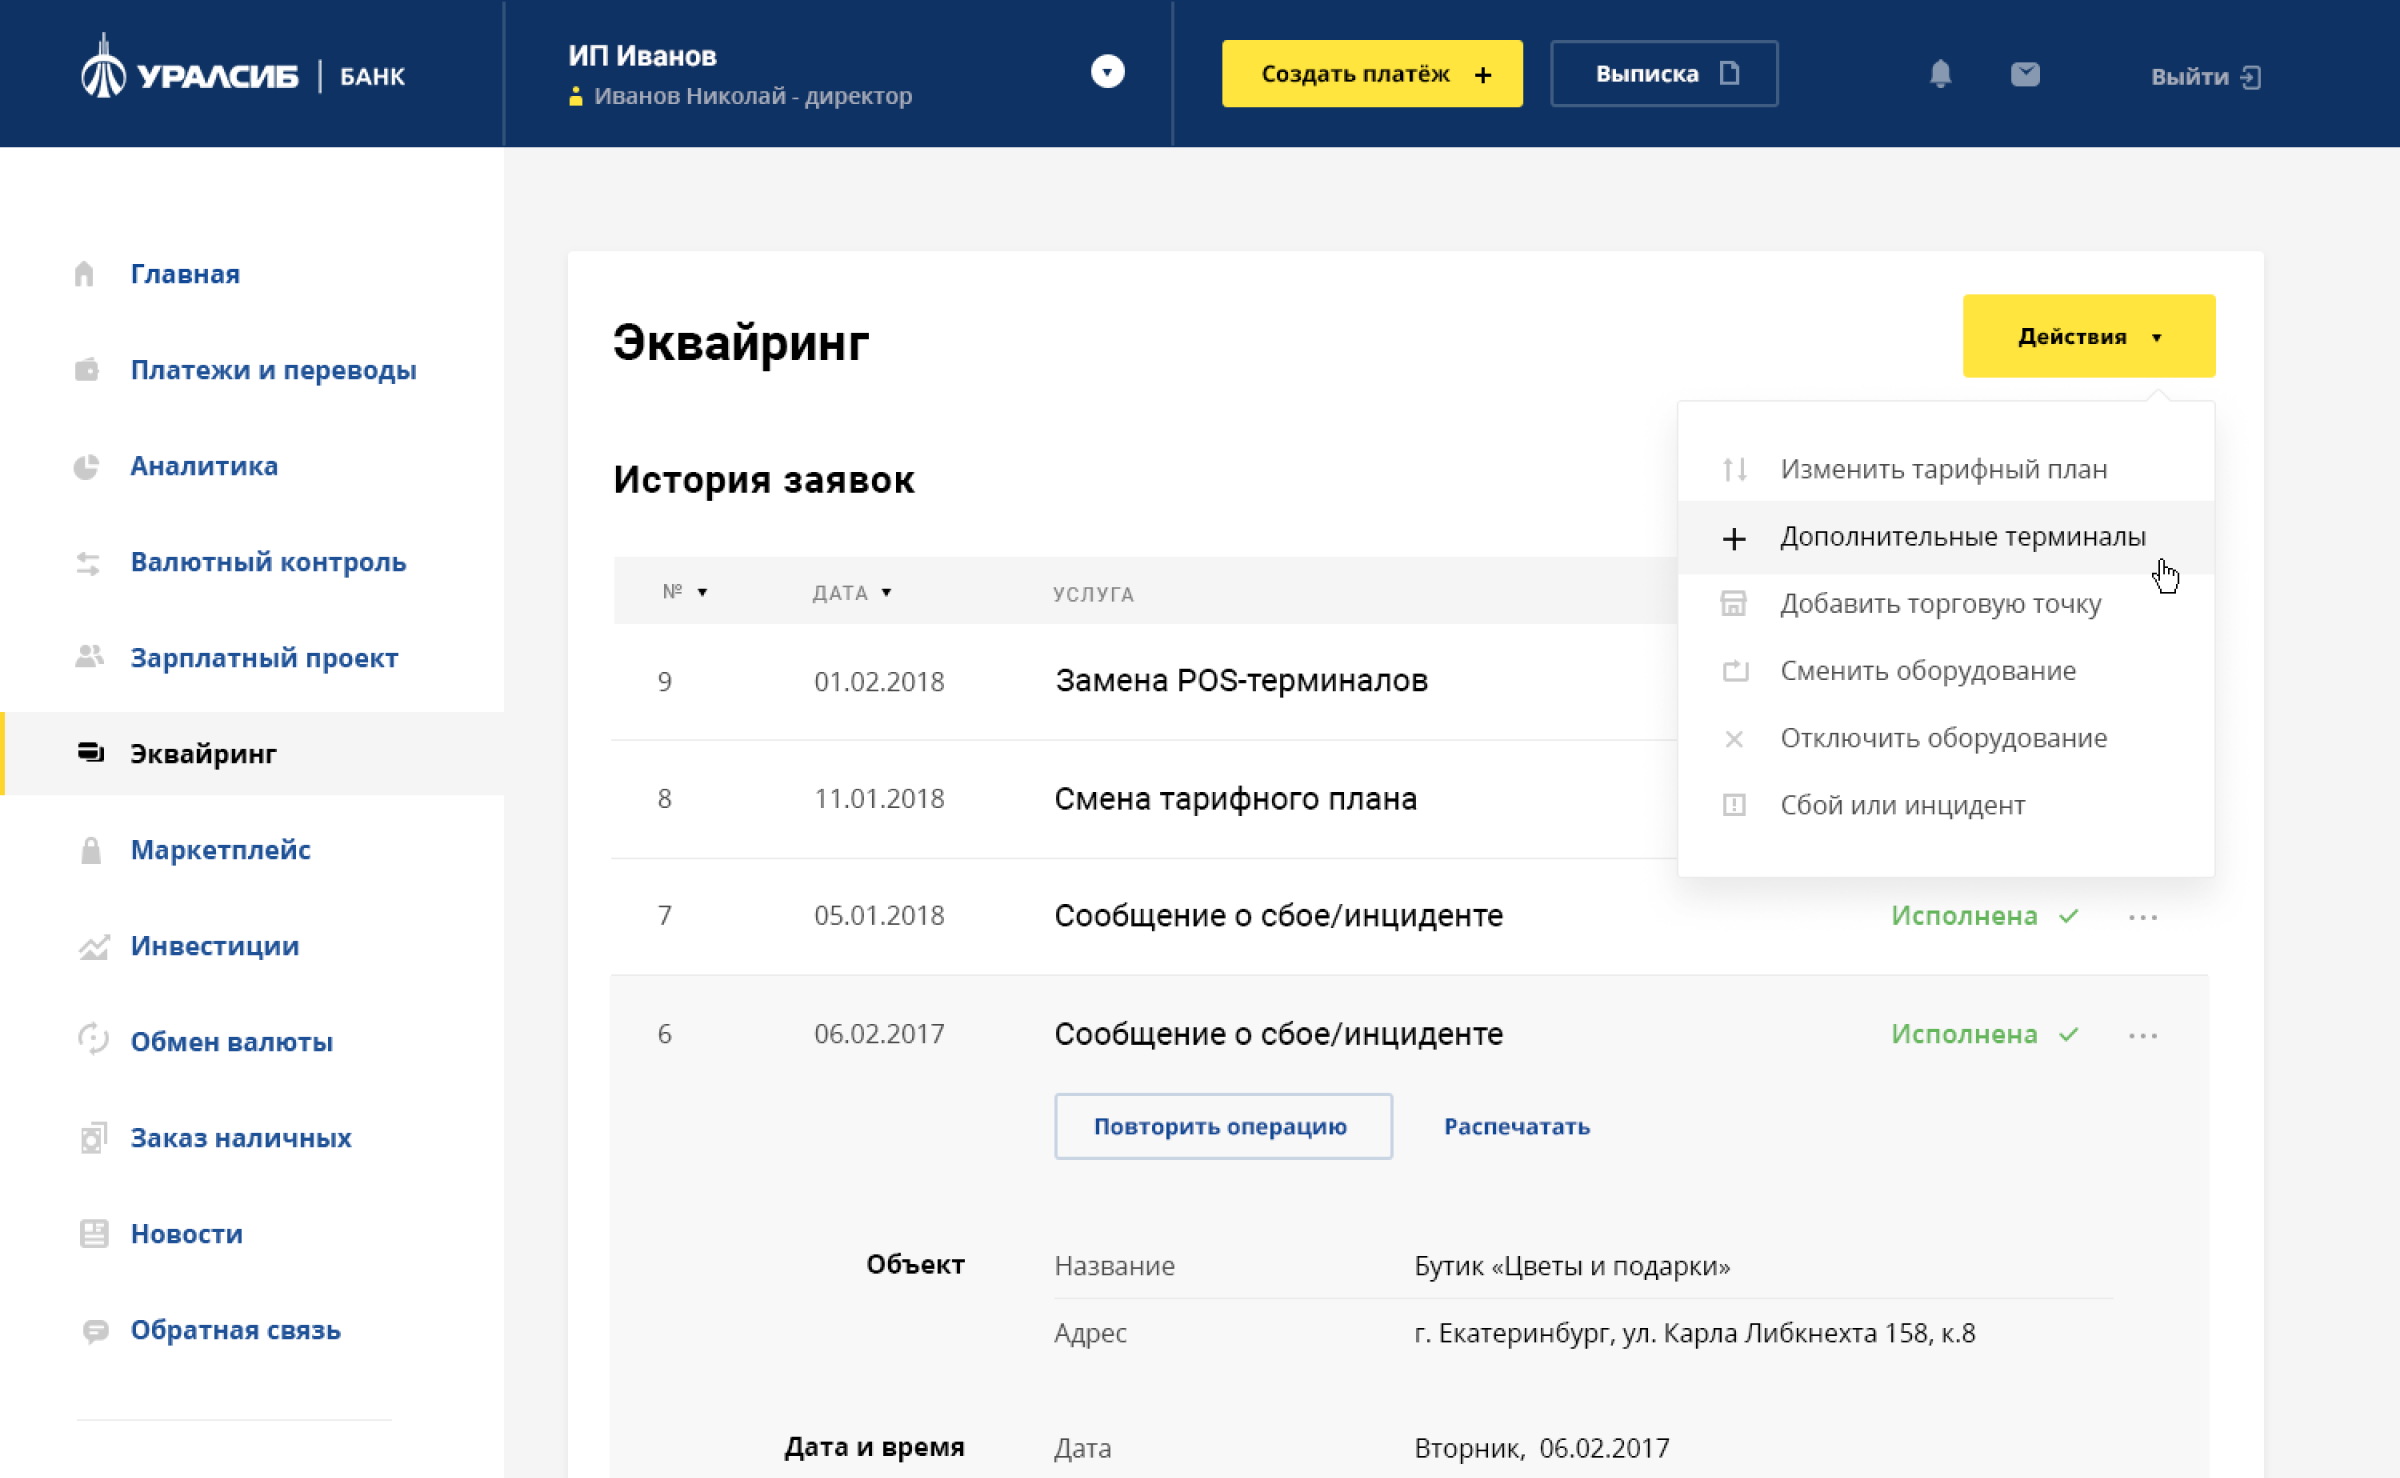Screen dimensions: 2400x1478
Task: Open Заказ наличных section
Action: tap(240, 1138)
